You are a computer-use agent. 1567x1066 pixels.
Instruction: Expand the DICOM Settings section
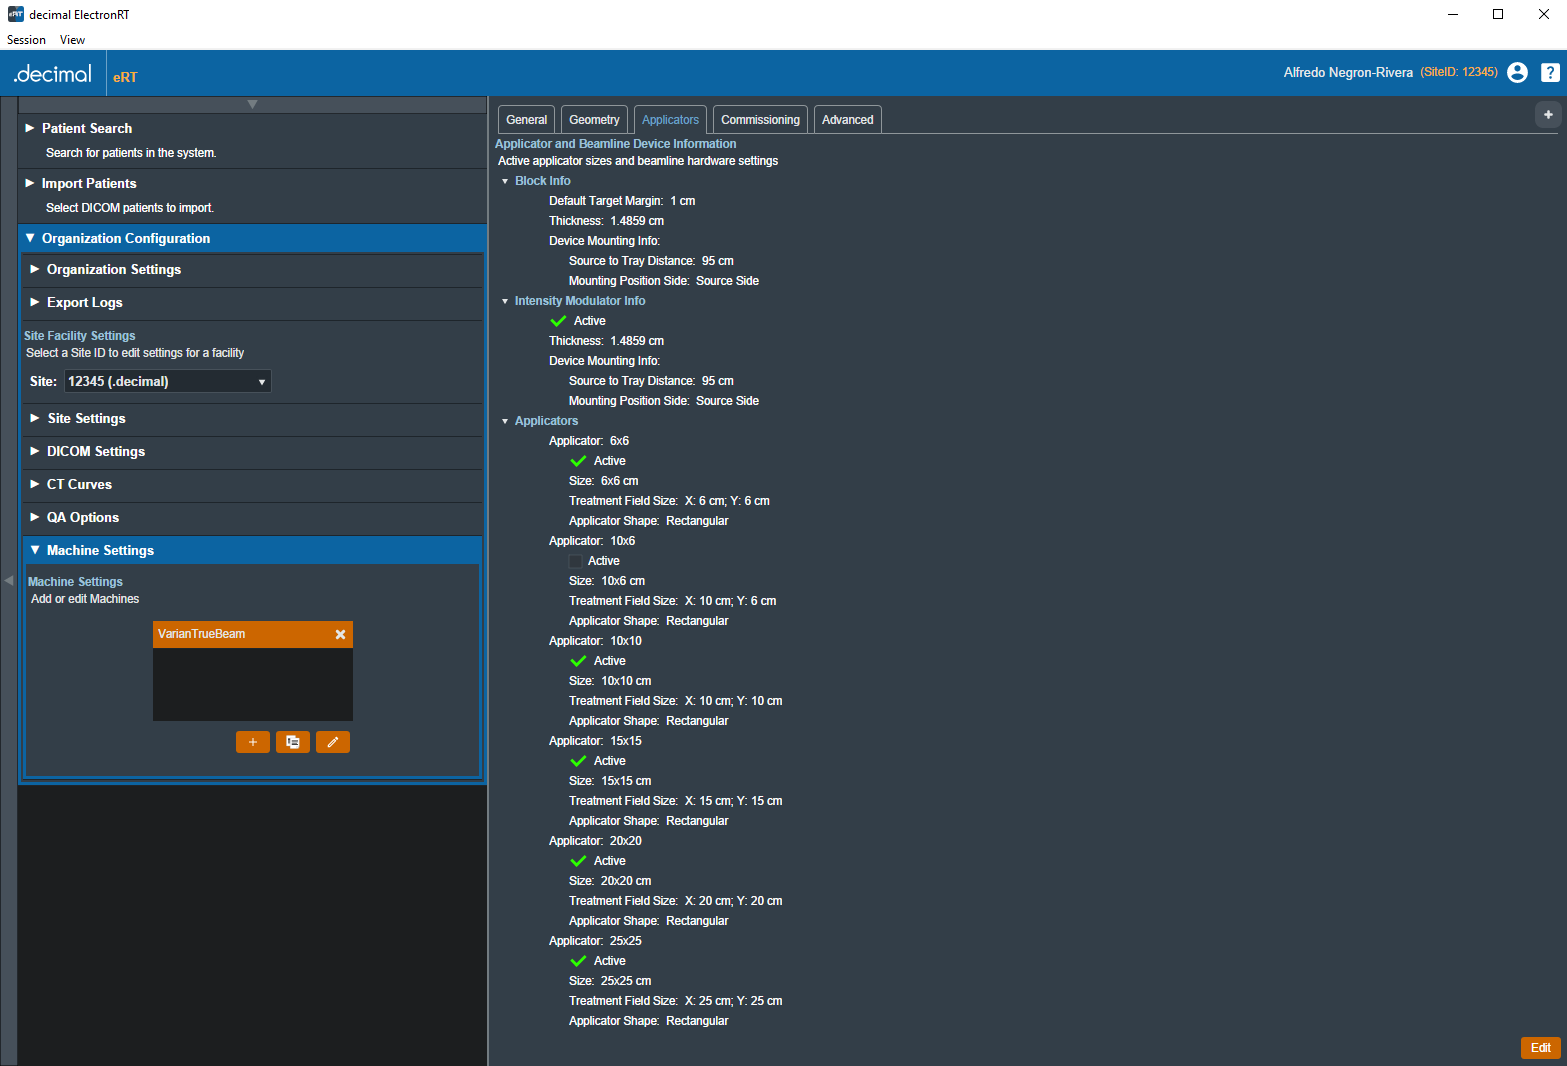pos(96,452)
